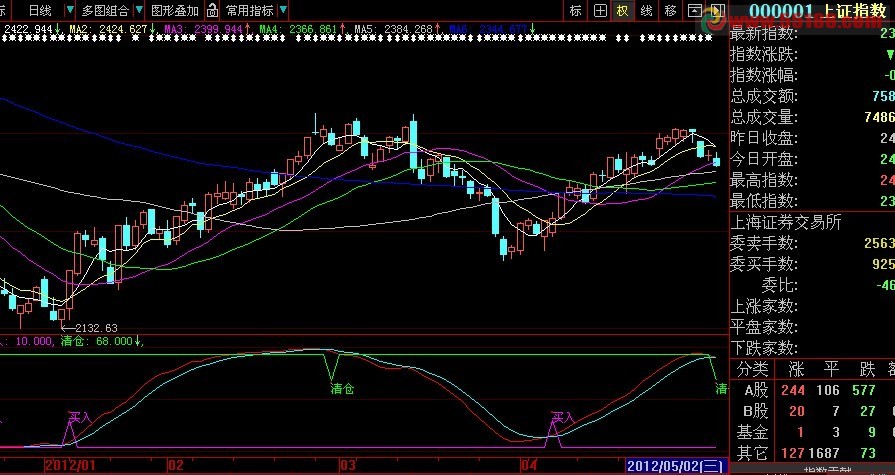Image resolution: width=895 pixels, height=475 pixels.
Task: Click the 最低指数 row label
Action: click(x=764, y=201)
